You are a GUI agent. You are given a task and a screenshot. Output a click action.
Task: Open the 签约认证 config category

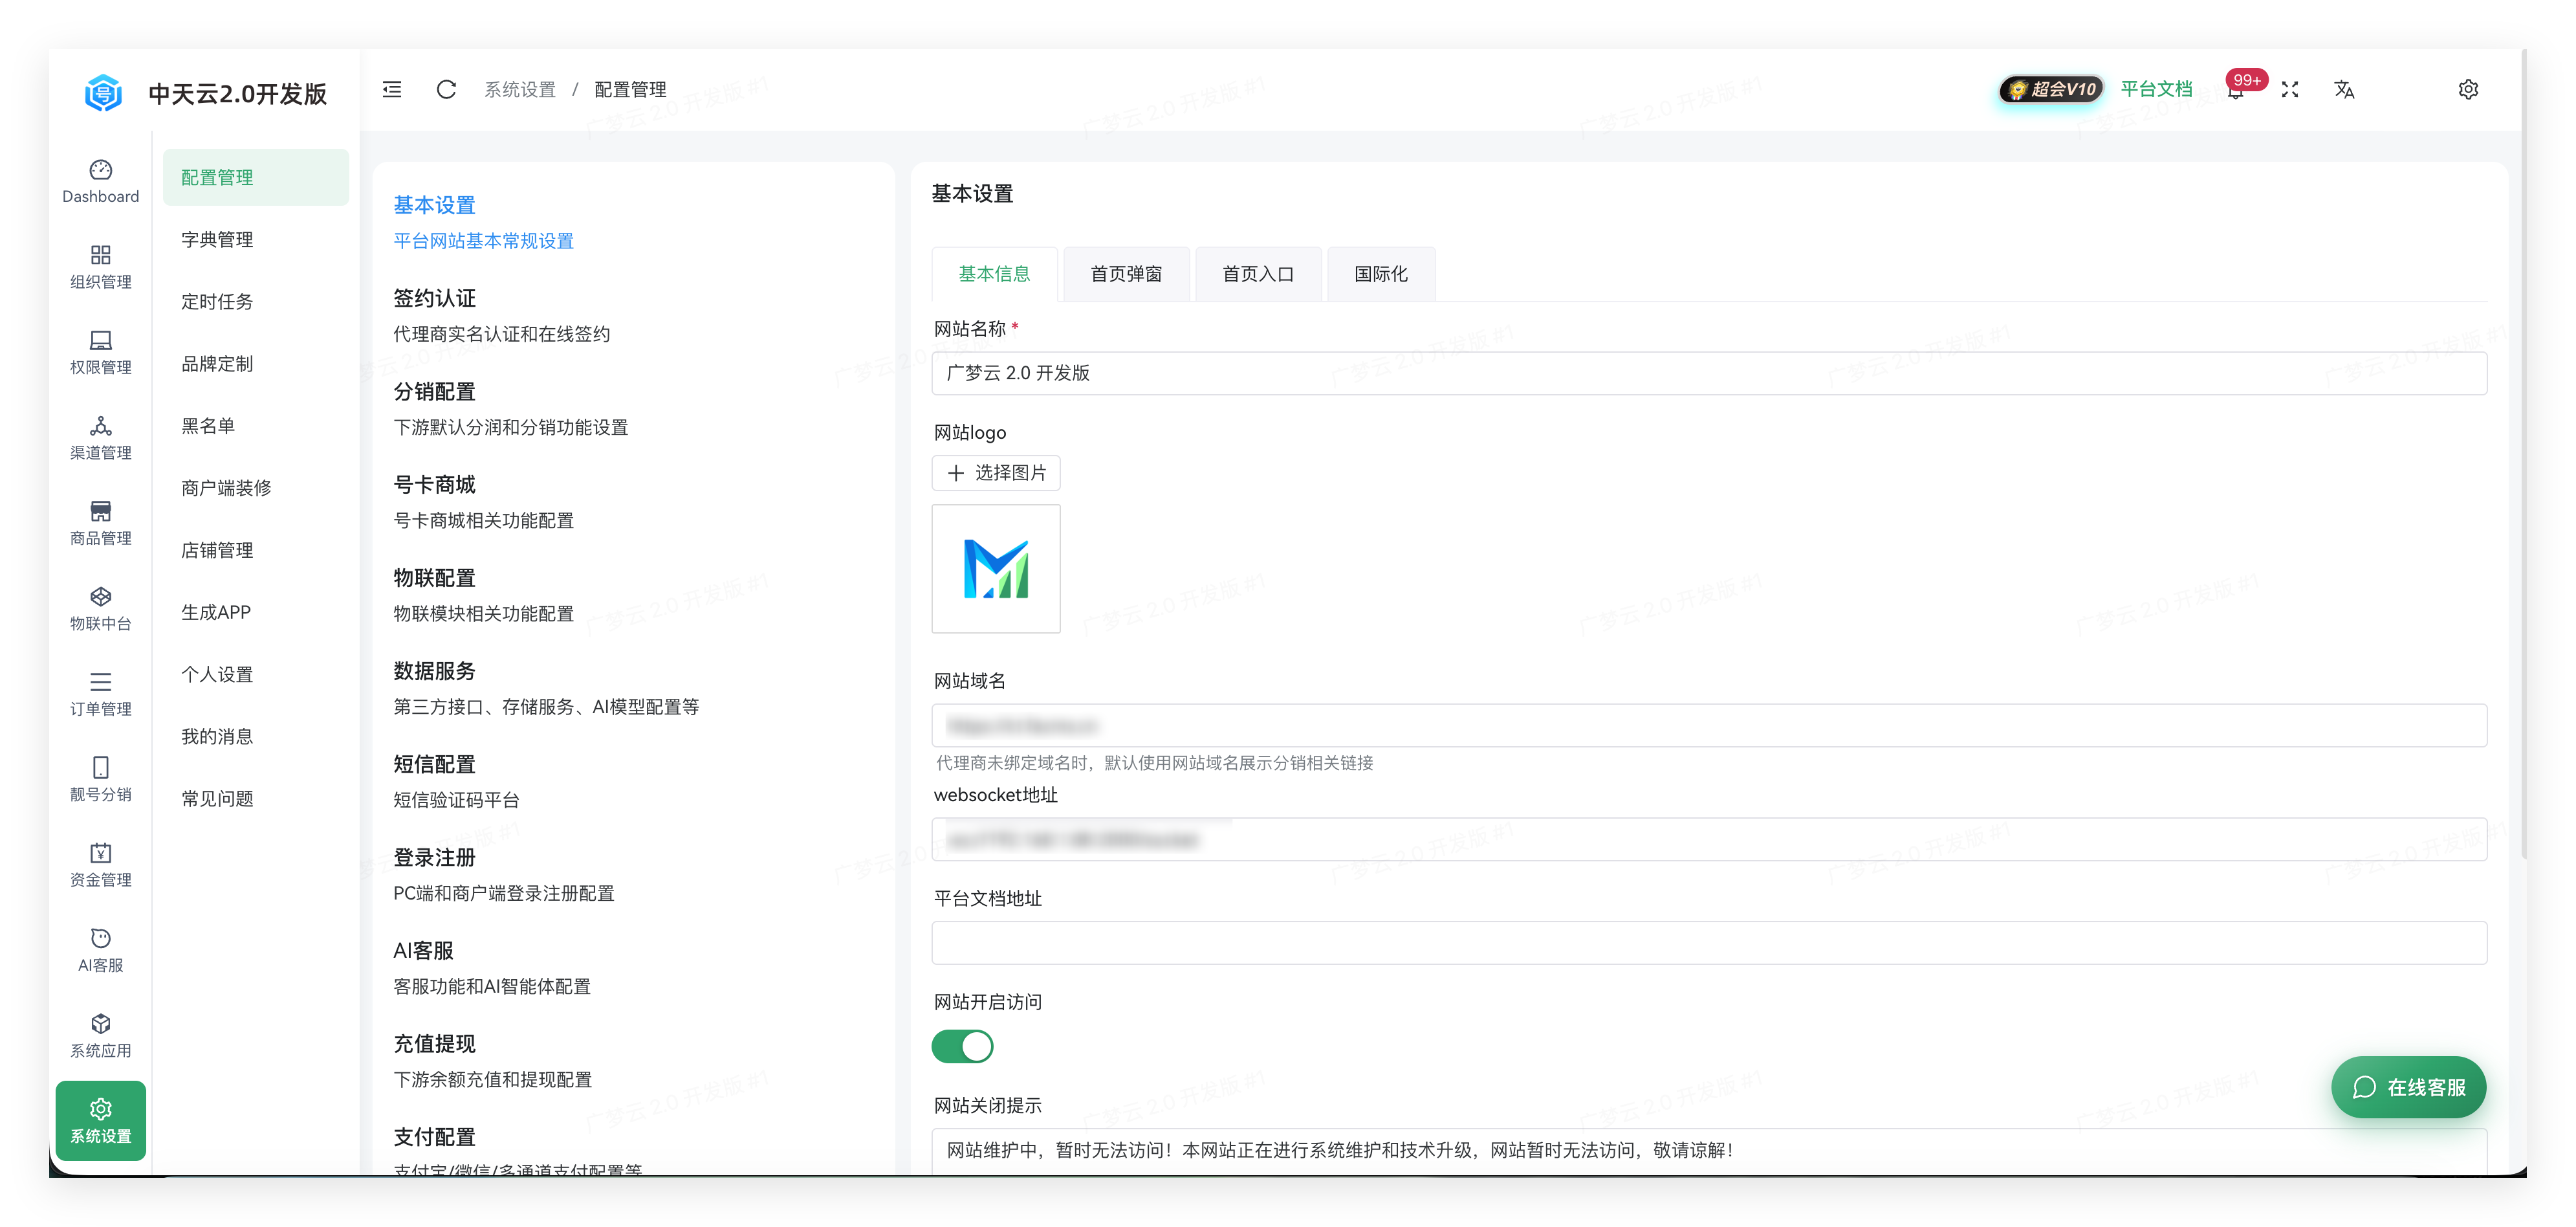click(634, 315)
